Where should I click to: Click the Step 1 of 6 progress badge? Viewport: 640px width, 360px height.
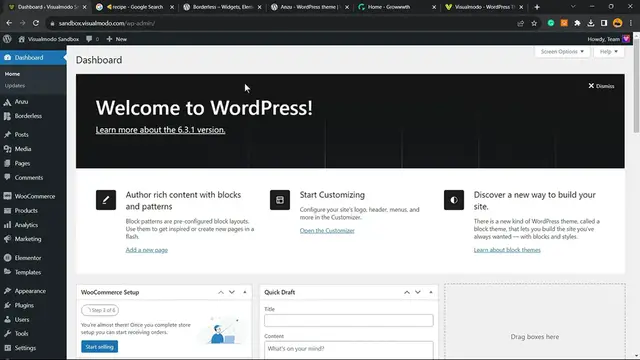coord(100,310)
